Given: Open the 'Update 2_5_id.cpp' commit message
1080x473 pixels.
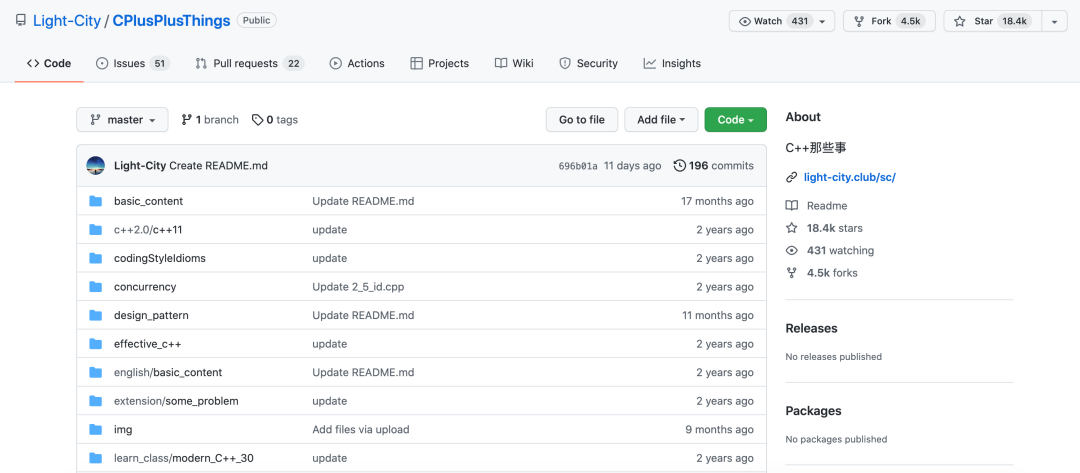Looking at the screenshot, I should pos(358,286).
